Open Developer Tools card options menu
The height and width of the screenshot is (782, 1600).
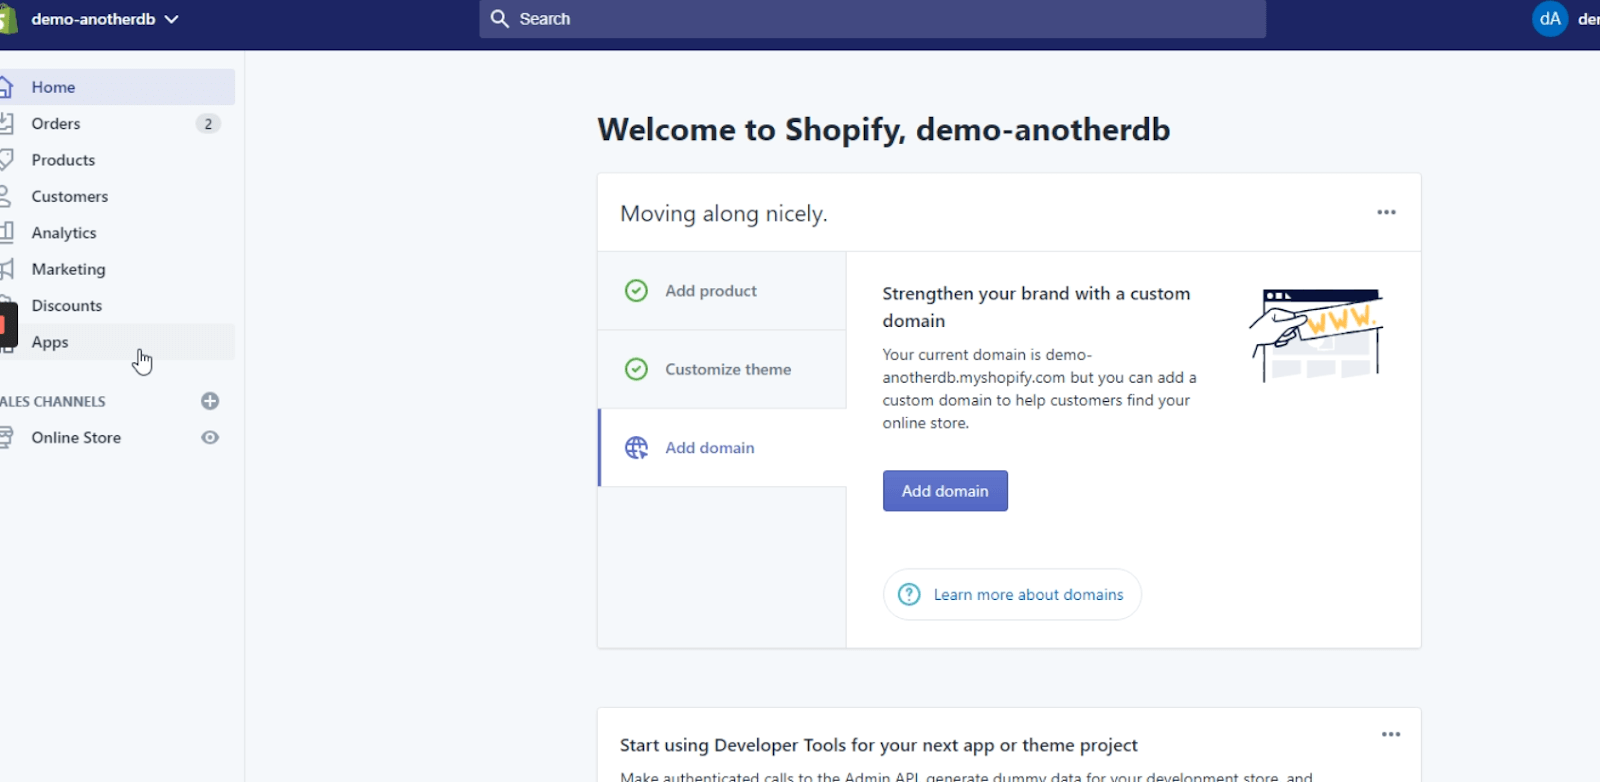pyautogui.click(x=1391, y=734)
